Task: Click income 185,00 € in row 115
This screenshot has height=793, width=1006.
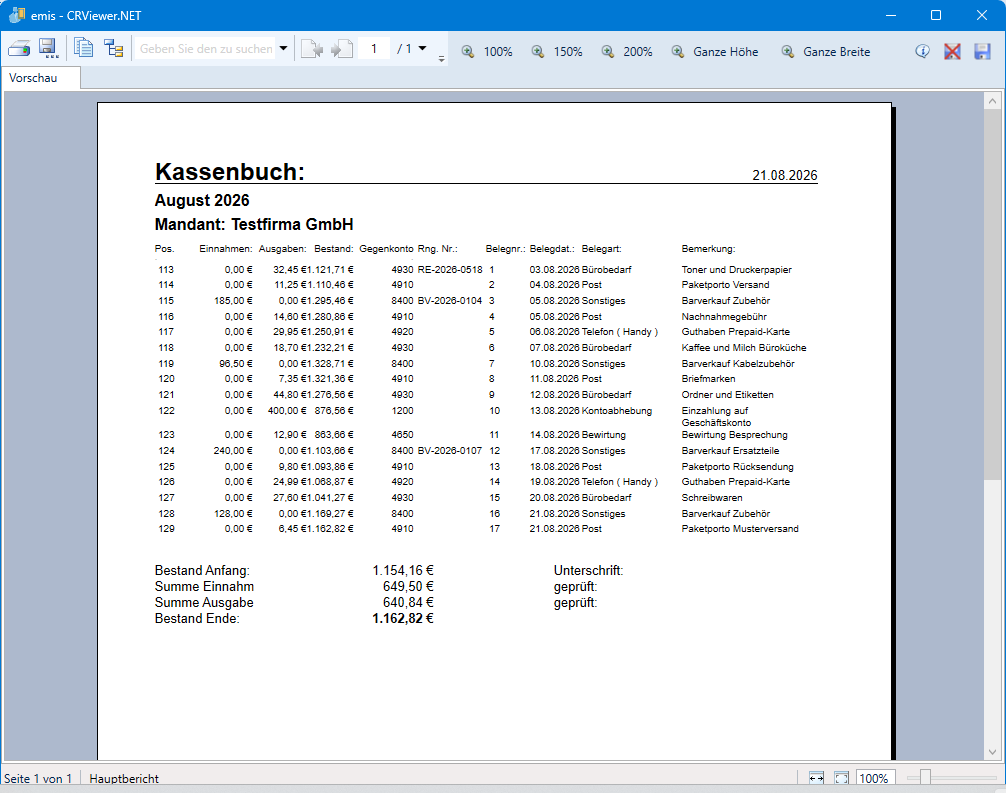Action: click(x=233, y=300)
